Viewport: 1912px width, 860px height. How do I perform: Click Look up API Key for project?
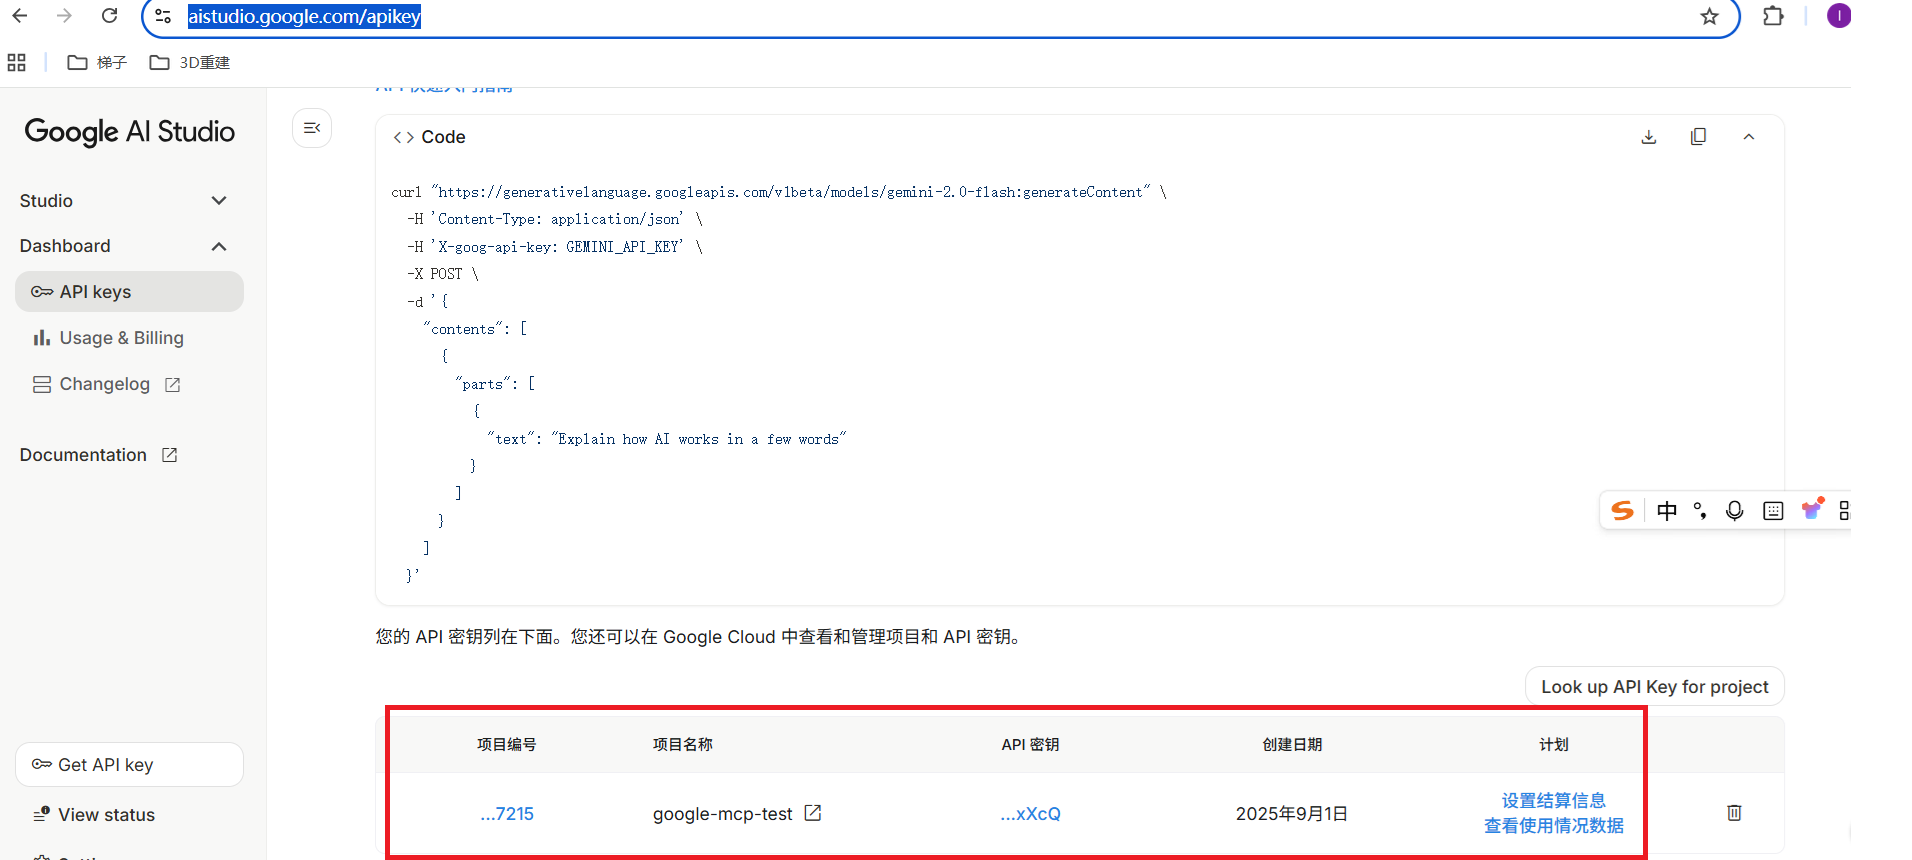point(1655,687)
